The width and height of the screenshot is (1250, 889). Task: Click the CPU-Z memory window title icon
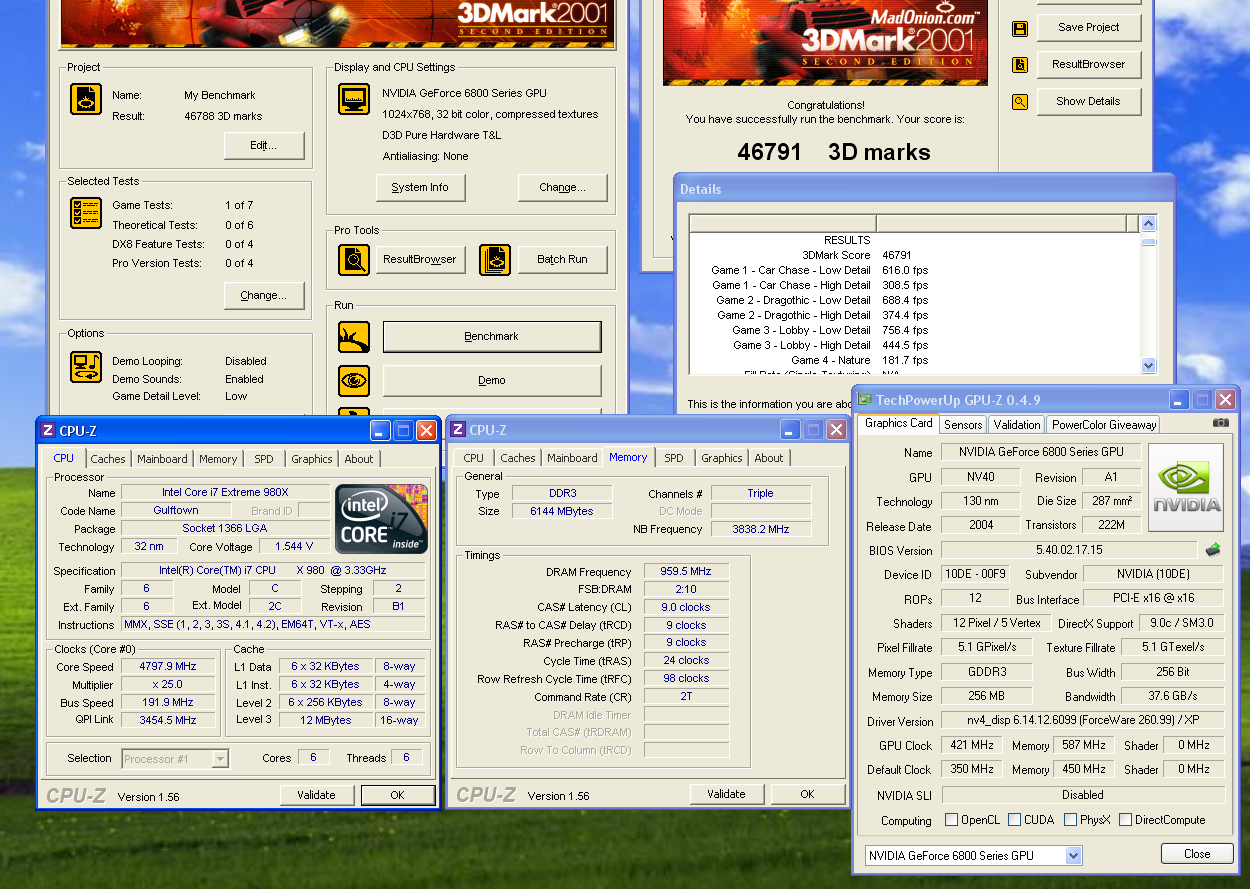458,430
